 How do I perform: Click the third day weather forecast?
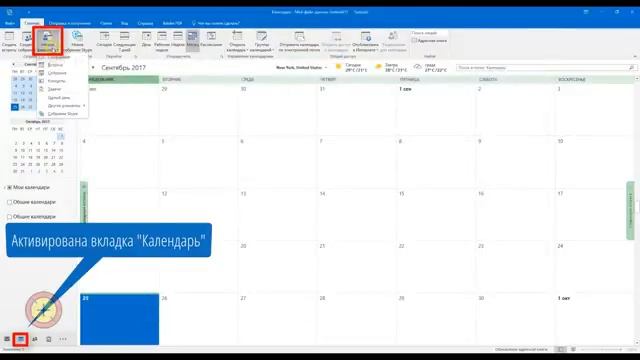430,67
